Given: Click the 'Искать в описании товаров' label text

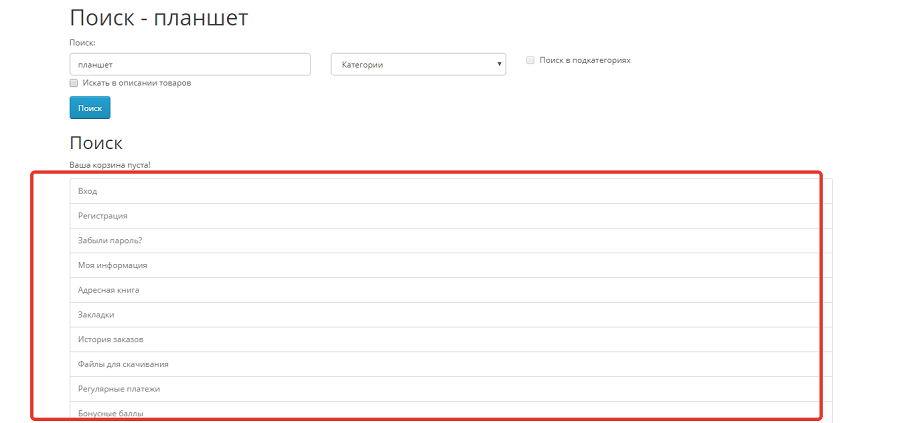Looking at the screenshot, I should click(137, 83).
